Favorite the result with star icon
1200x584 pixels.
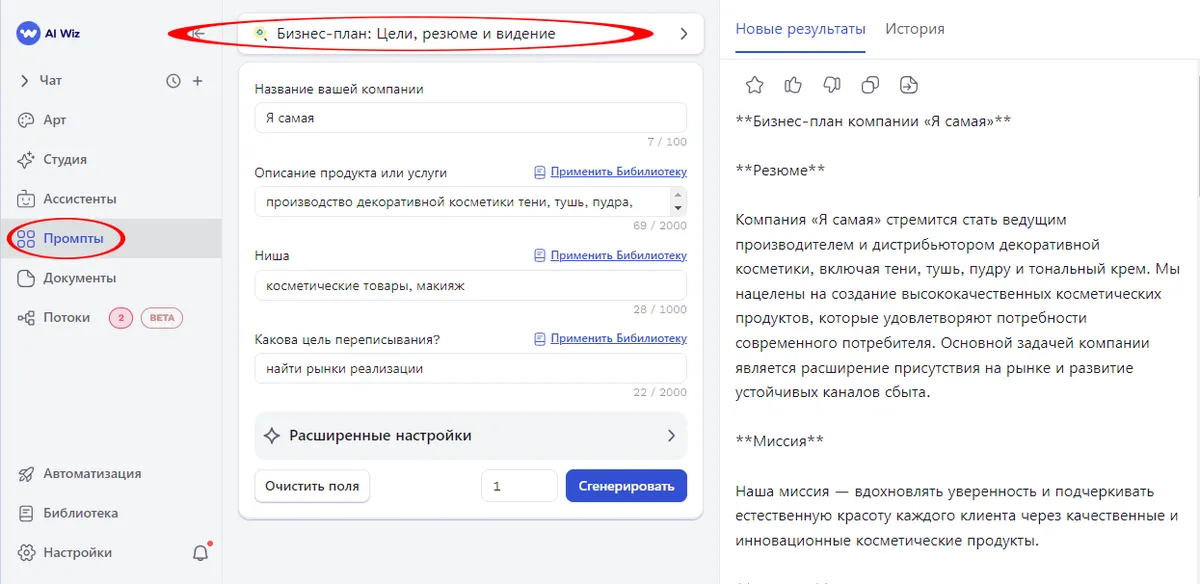tap(754, 85)
